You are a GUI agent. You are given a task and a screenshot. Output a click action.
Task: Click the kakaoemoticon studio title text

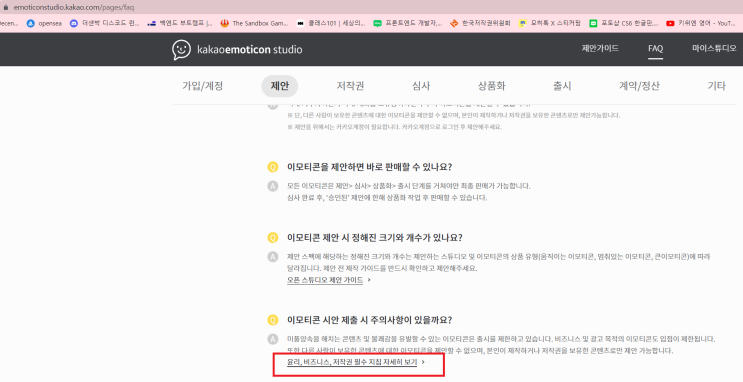click(250, 50)
